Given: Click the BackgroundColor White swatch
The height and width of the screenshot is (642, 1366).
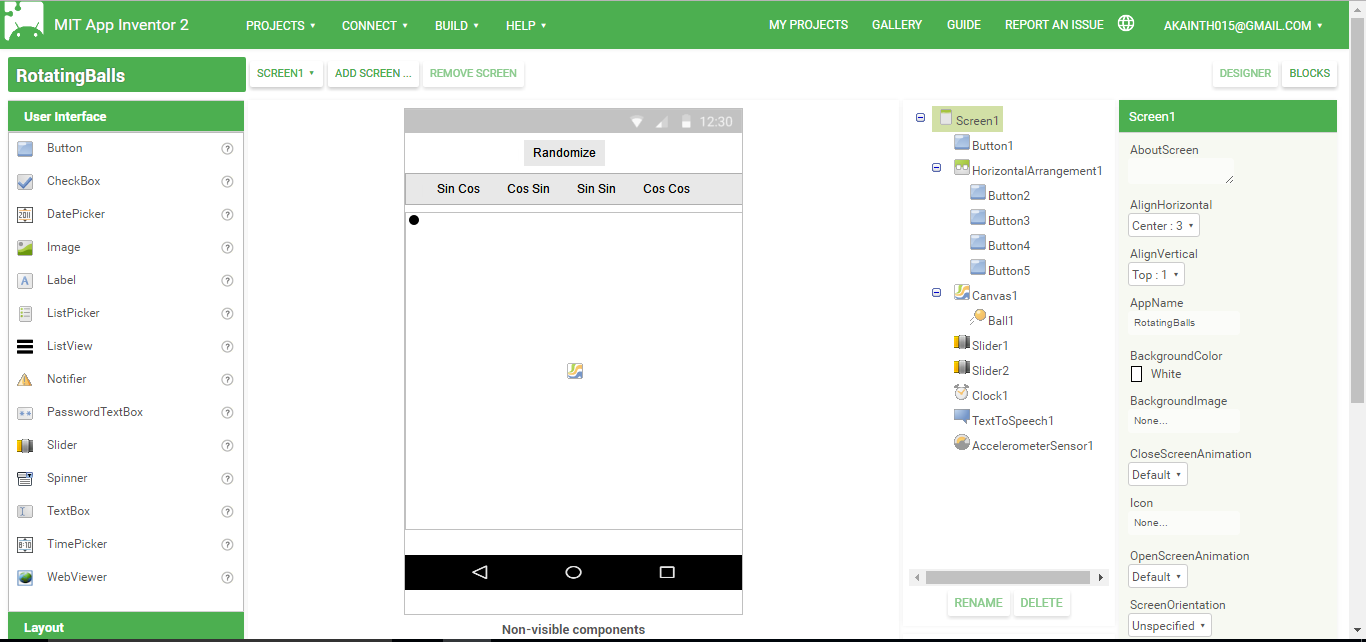Looking at the screenshot, I should point(1136,374).
